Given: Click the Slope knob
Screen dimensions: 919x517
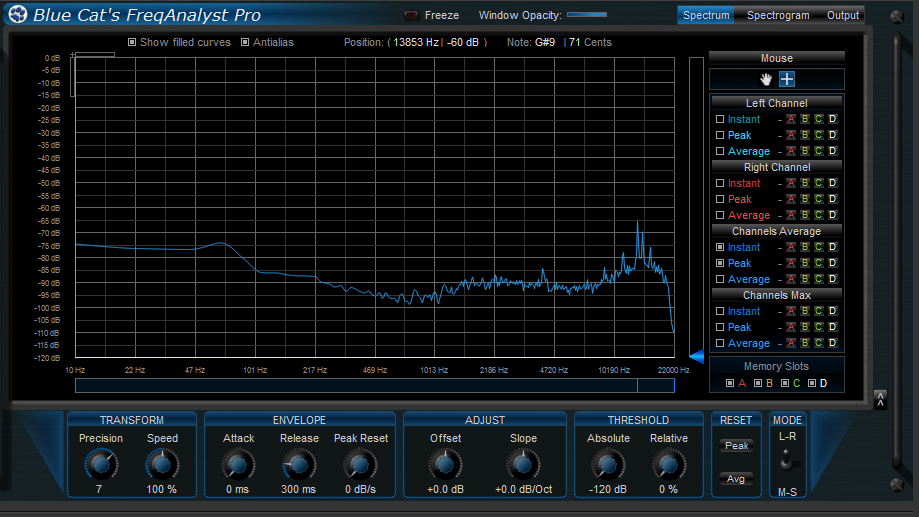Looking at the screenshot, I should point(523,465).
